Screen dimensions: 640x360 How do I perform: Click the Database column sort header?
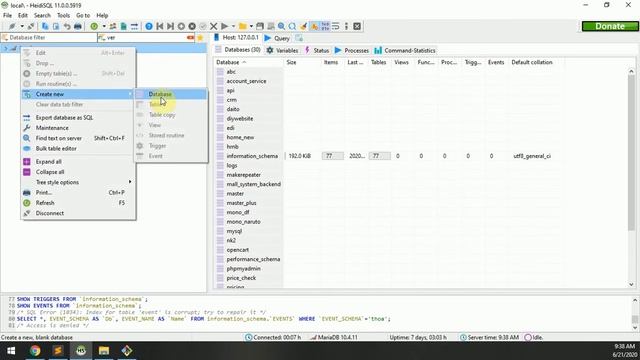pyautogui.click(x=248, y=62)
